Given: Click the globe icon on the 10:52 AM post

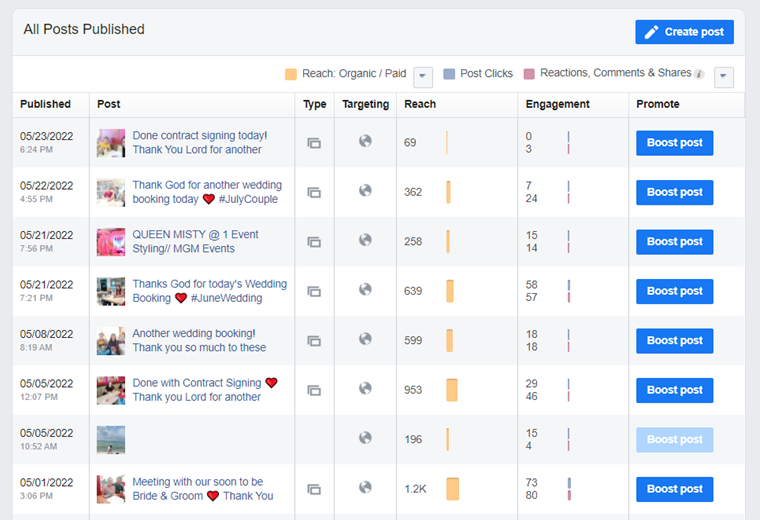Looking at the screenshot, I should (x=365, y=438).
